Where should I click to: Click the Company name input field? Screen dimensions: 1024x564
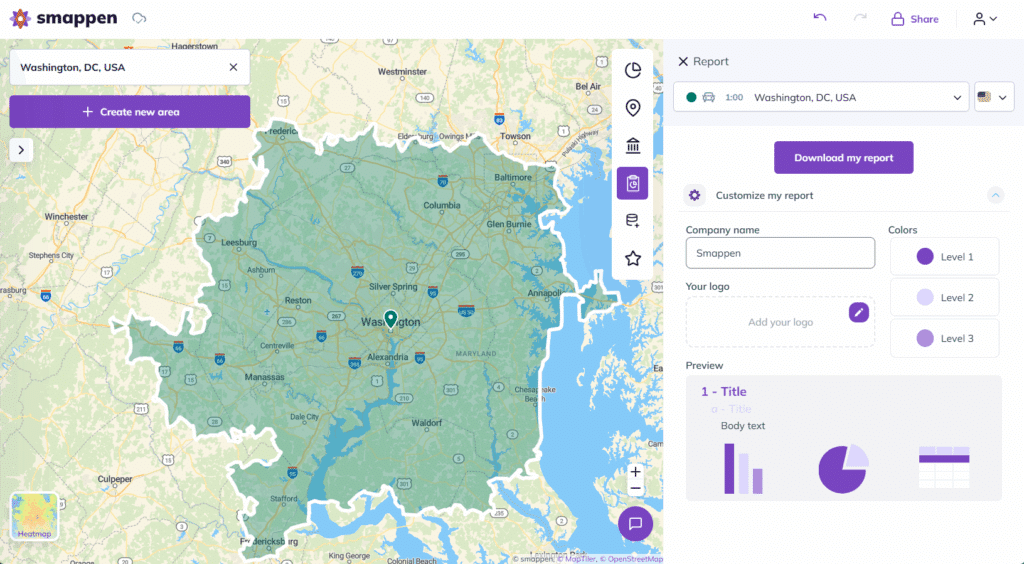780,254
